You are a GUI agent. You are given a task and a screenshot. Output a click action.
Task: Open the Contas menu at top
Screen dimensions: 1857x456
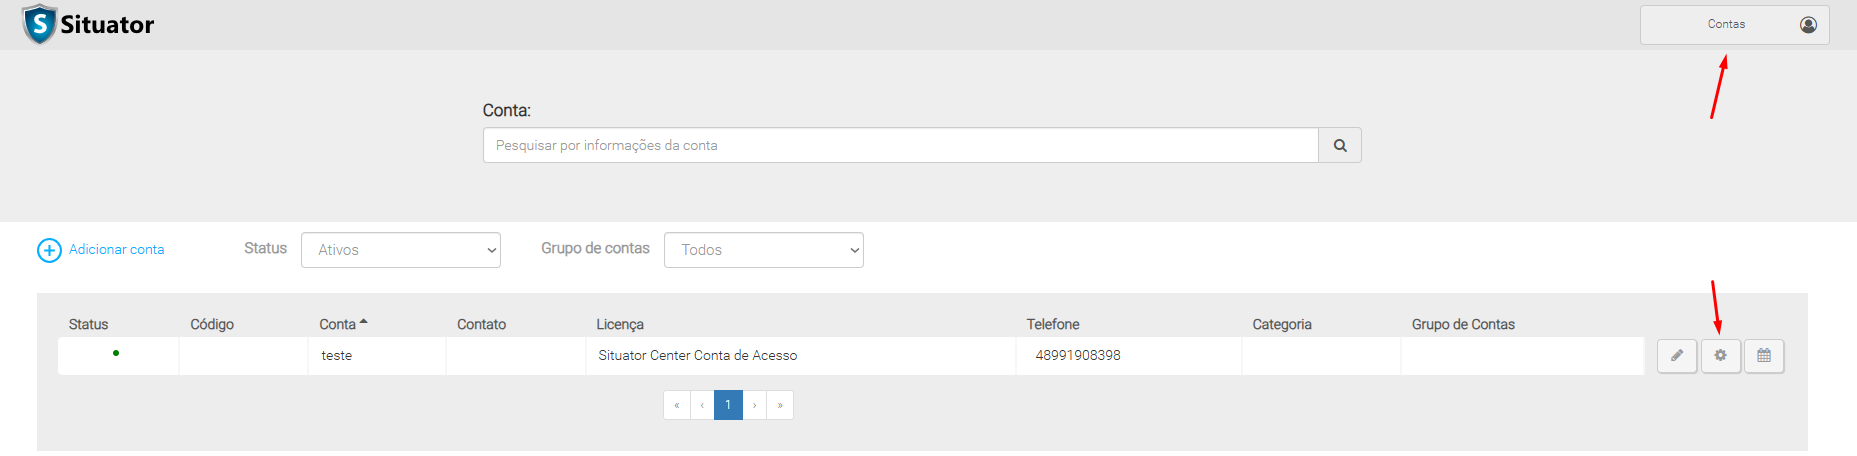coord(1726,24)
